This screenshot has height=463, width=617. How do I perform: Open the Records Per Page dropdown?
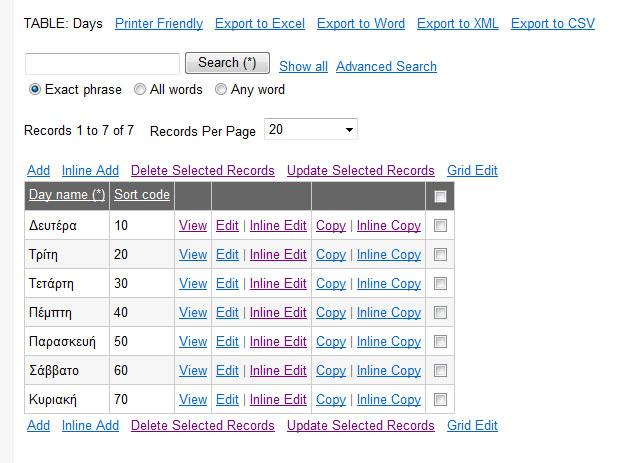pos(311,129)
